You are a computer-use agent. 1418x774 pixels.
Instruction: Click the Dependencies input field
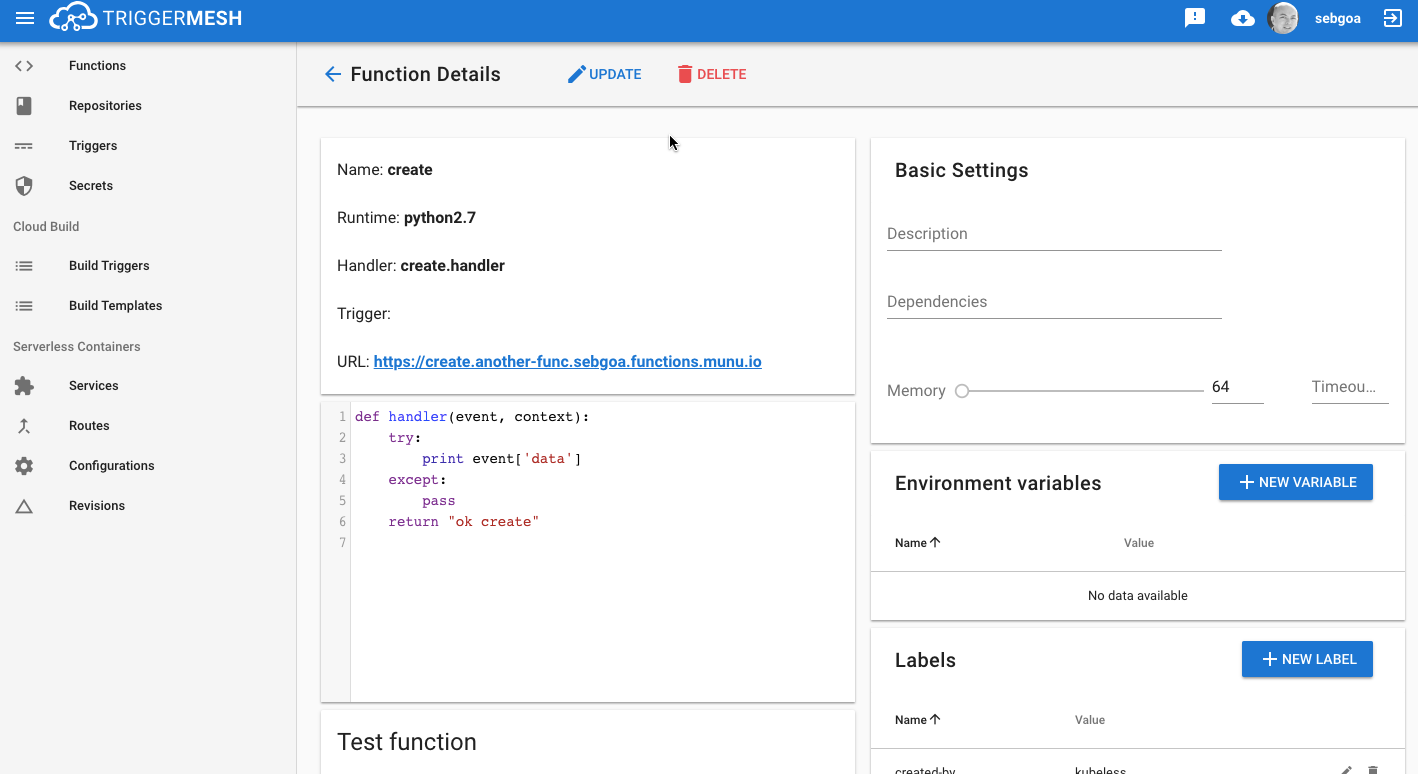click(1054, 302)
